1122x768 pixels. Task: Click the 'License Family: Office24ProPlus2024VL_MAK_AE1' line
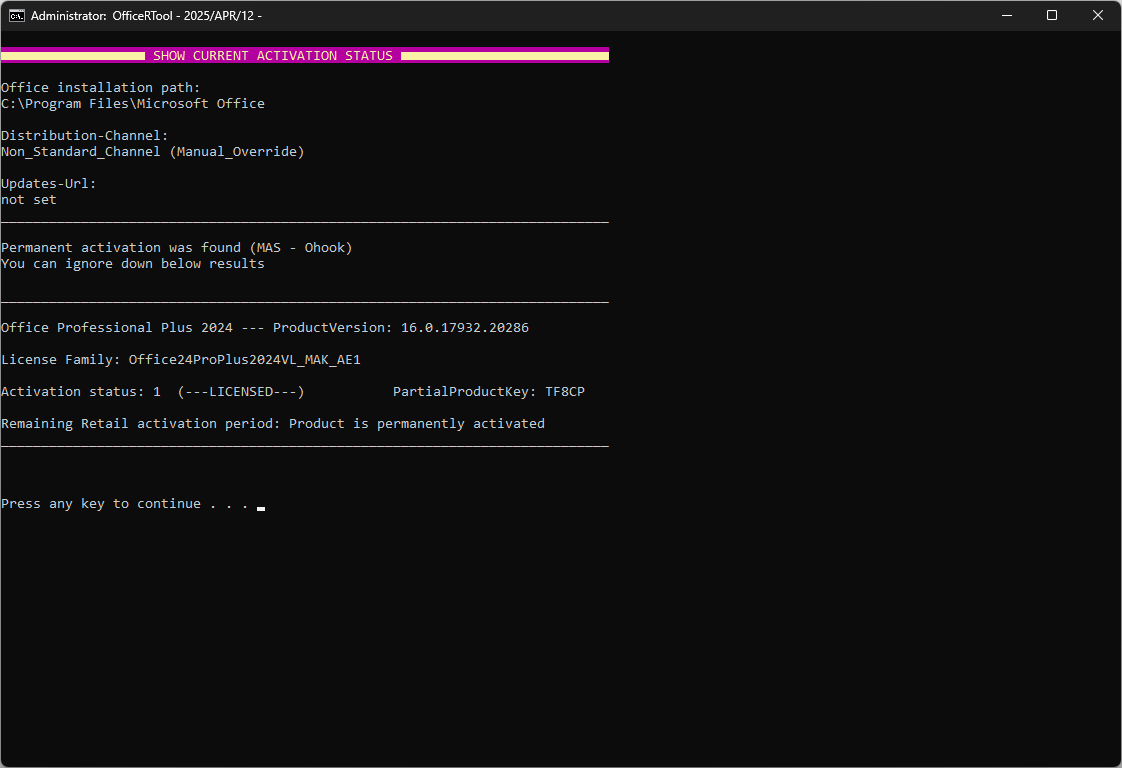[x=181, y=359]
